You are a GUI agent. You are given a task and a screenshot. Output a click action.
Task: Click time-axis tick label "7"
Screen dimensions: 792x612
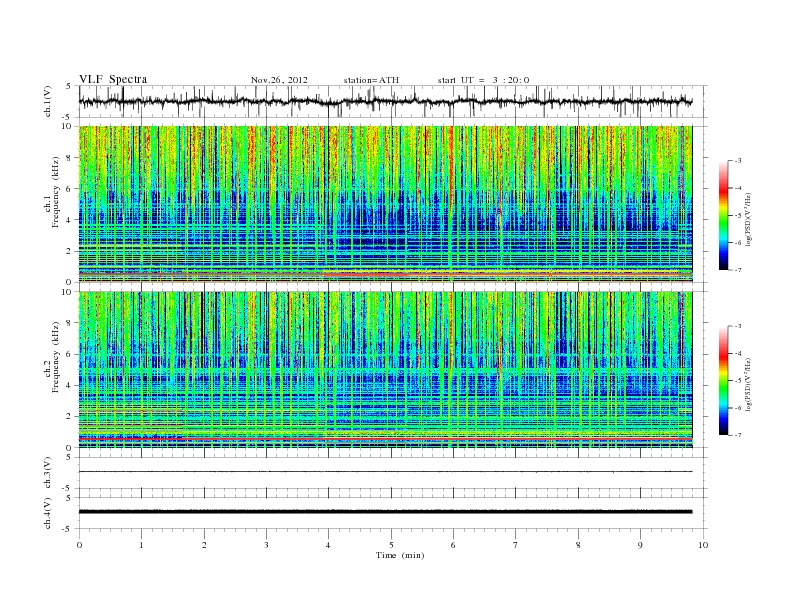click(x=516, y=545)
